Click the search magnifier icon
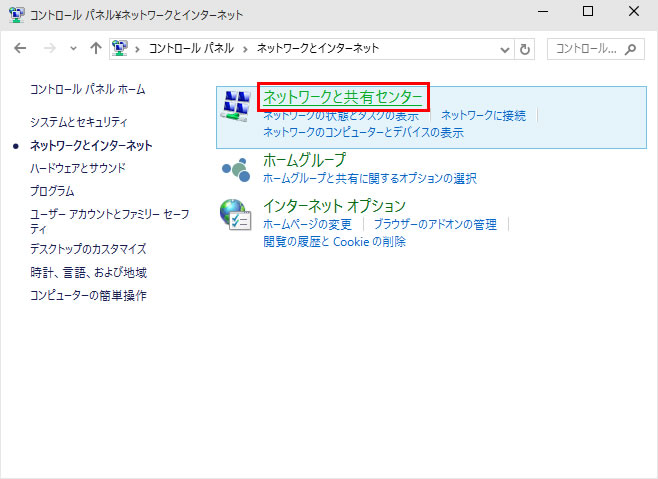Viewport: 658px width, 479px height. point(630,49)
